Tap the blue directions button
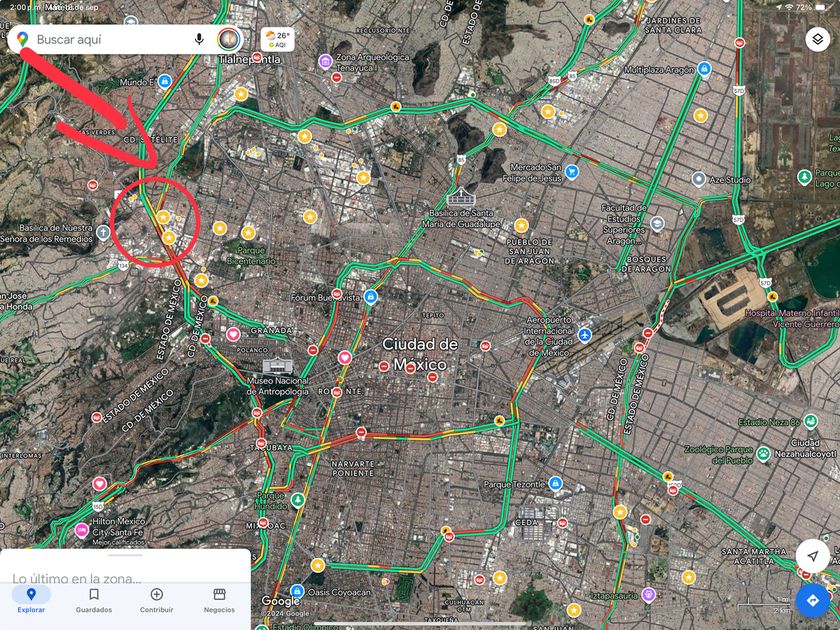840x630 pixels. pyautogui.click(x=813, y=600)
